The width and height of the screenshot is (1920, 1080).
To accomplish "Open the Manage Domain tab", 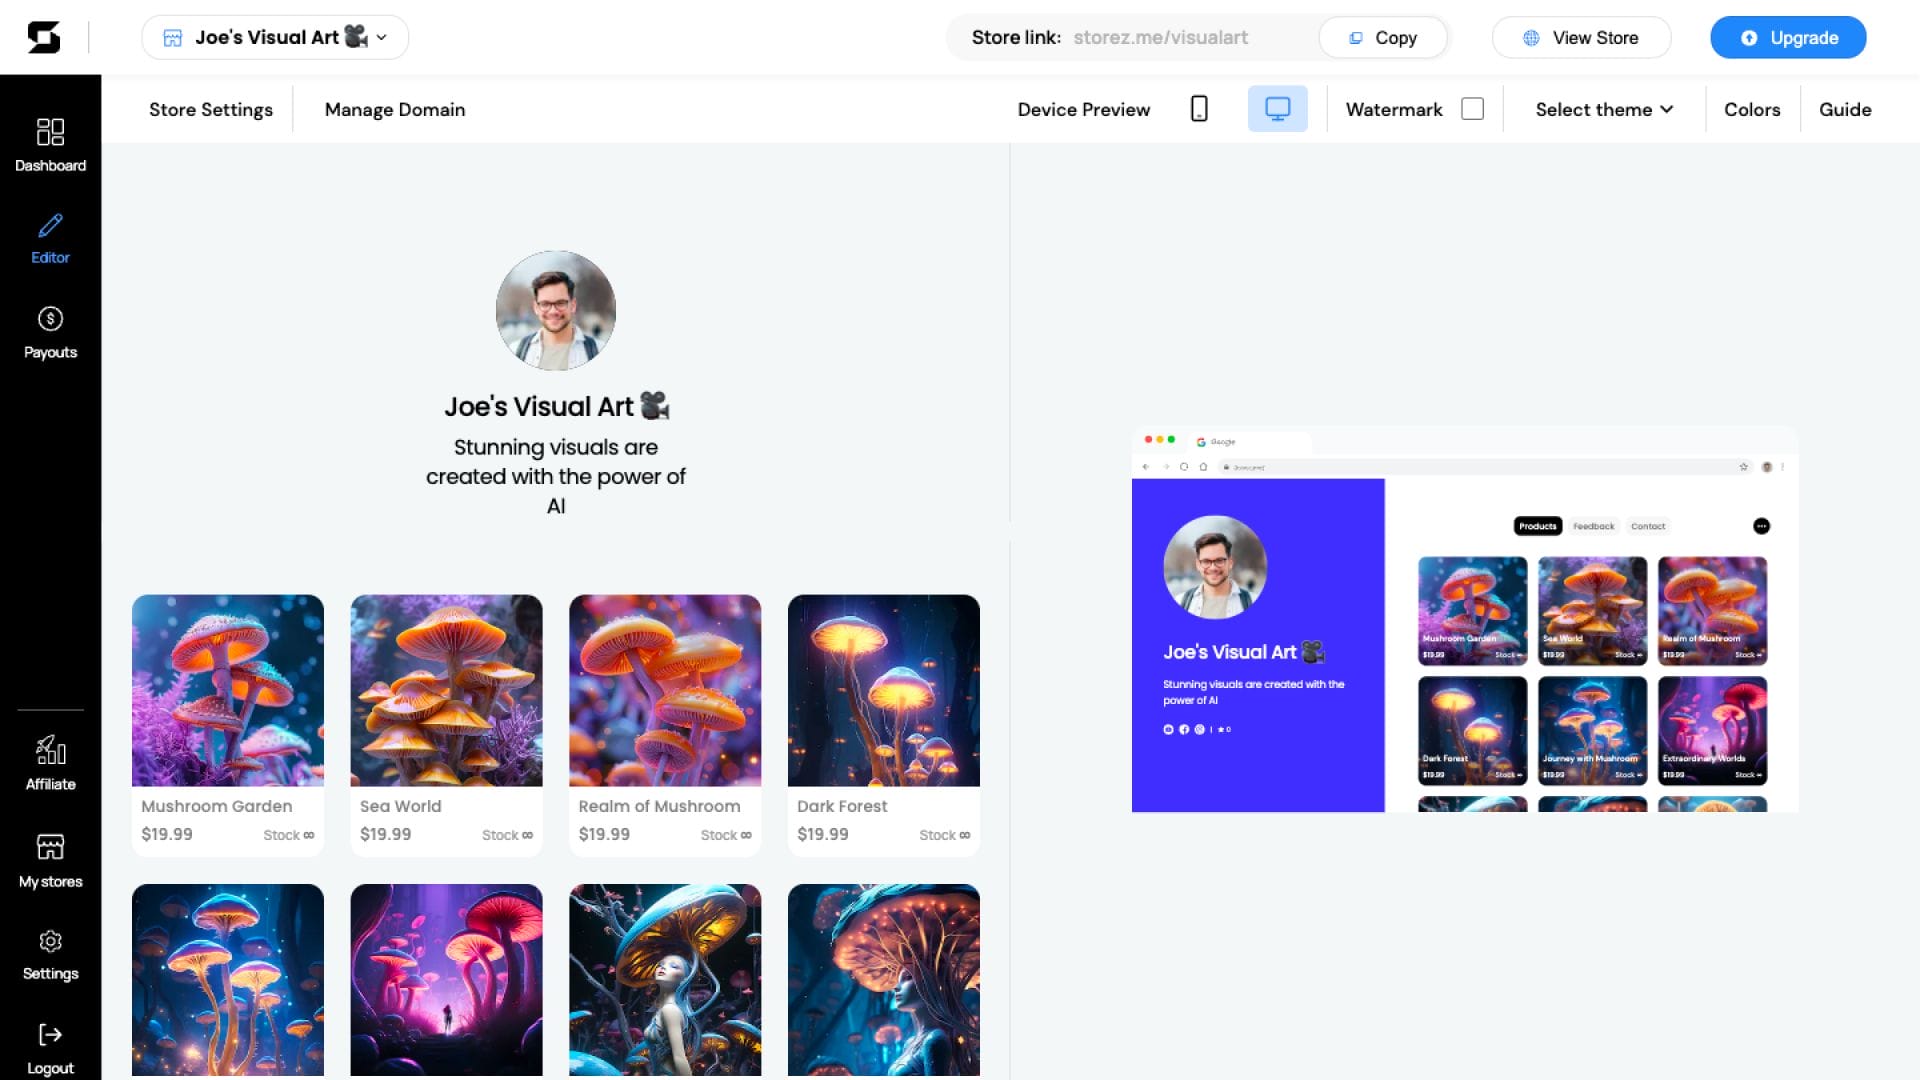I will coord(395,110).
